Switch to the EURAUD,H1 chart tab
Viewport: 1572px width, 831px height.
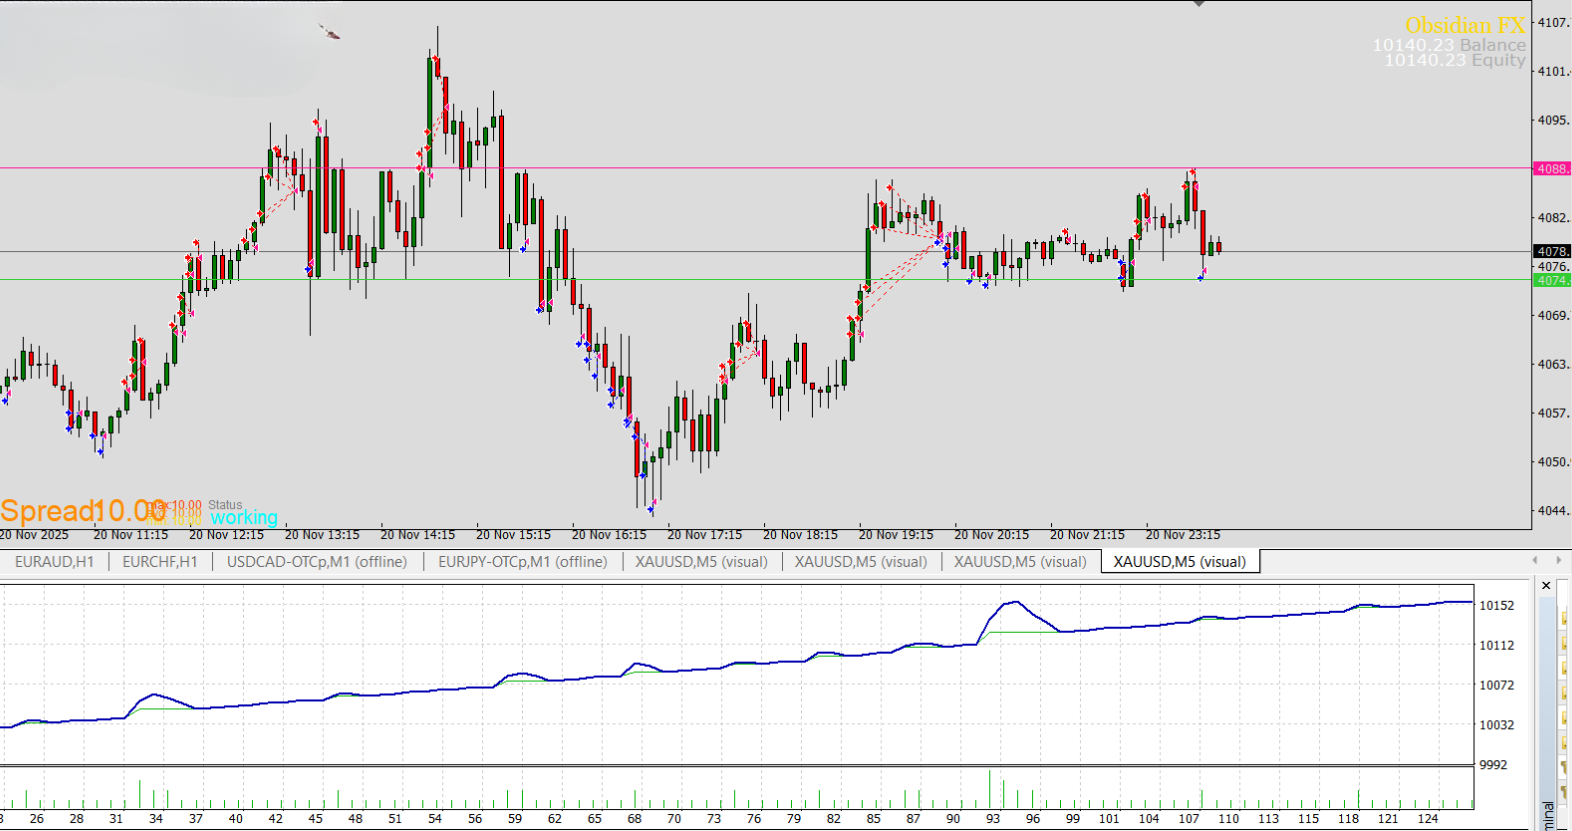tap(54, 562)
